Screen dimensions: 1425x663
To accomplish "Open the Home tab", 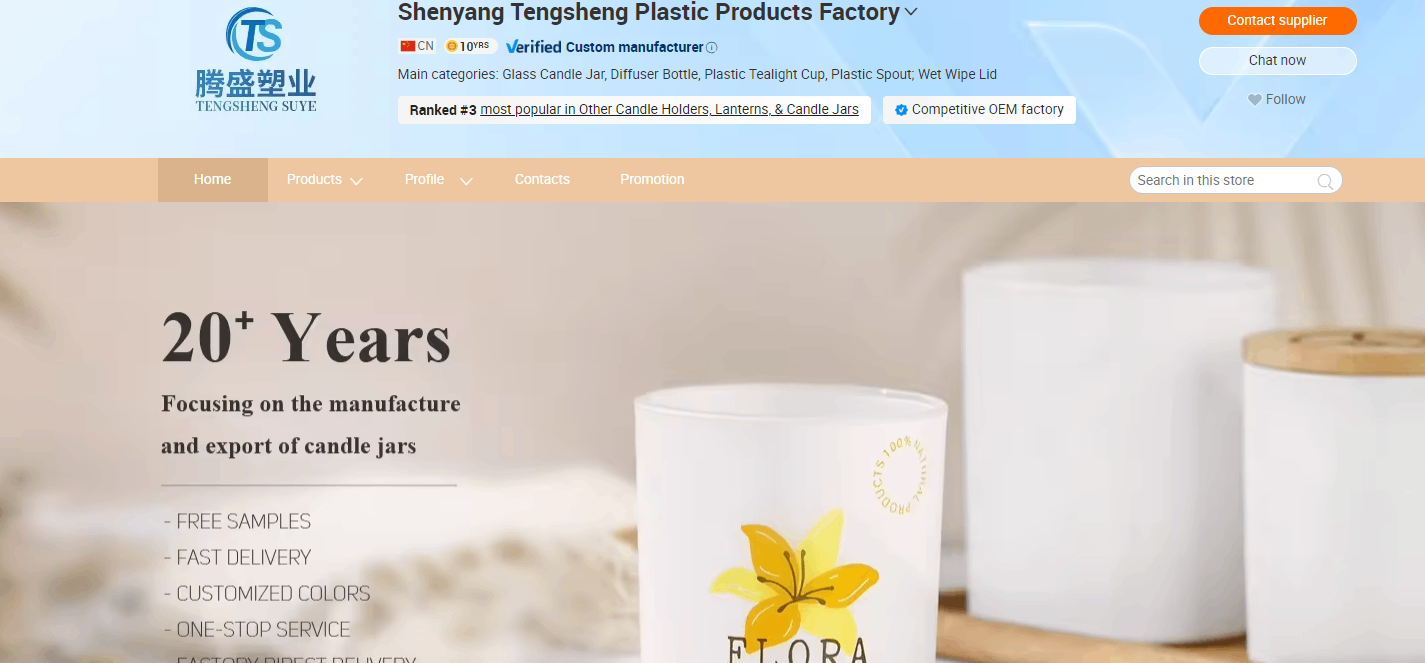I will [x=213, y=180].
